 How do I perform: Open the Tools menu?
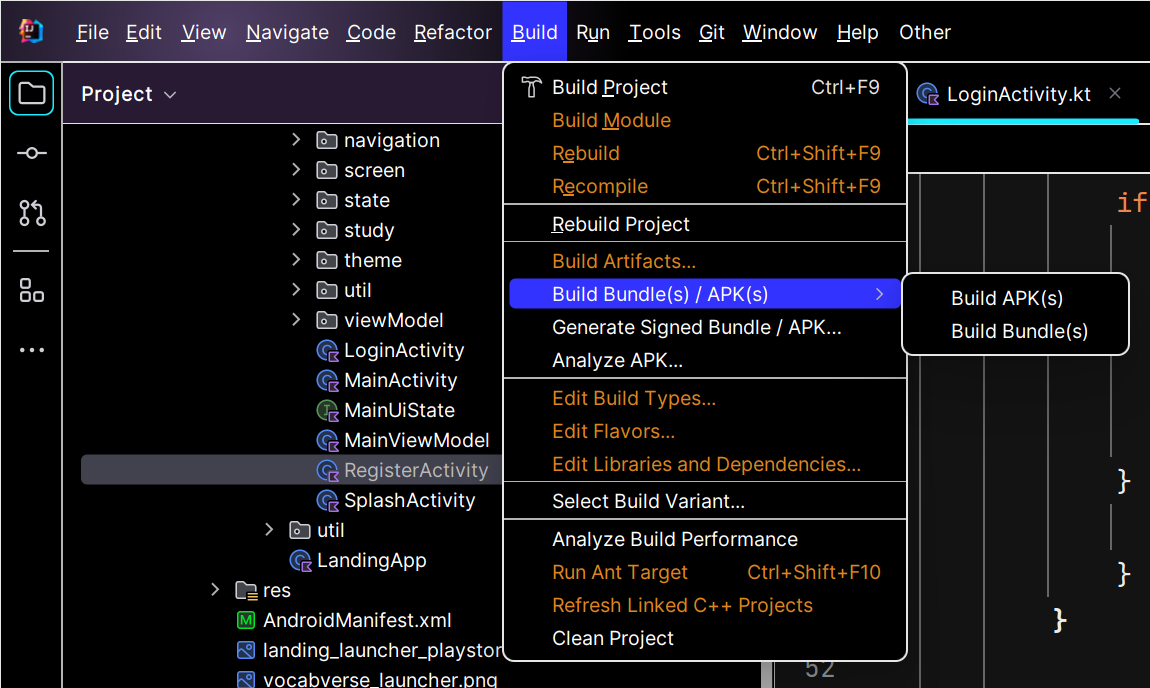point(655,32)
